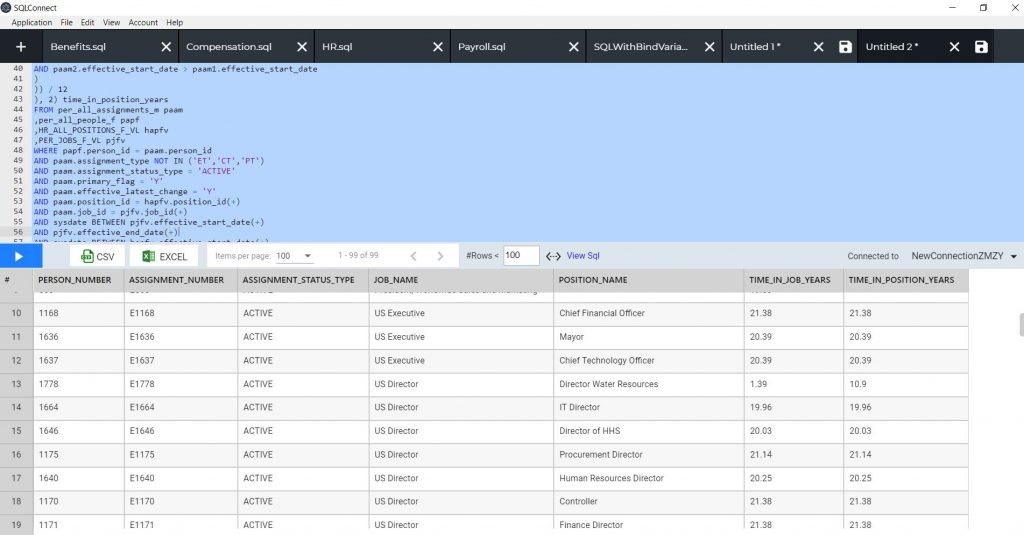Save Untitled 2 using floppy icon
The image size is (1024, 535).
981,46
